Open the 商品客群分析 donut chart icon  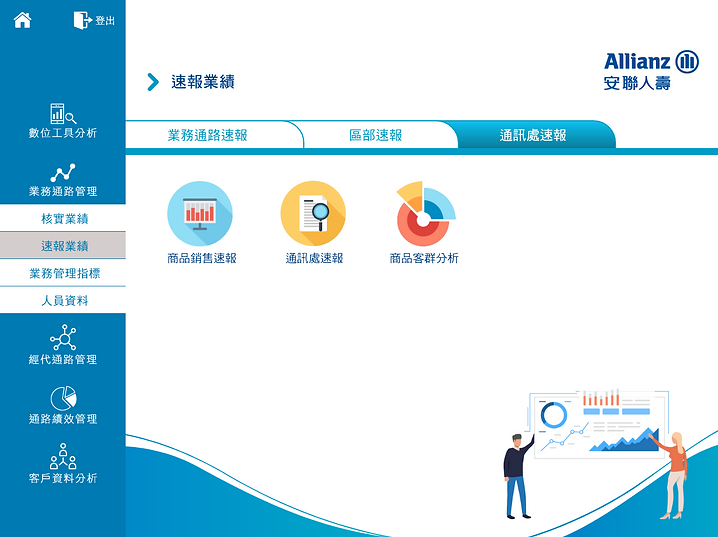[x=425, y=214]
